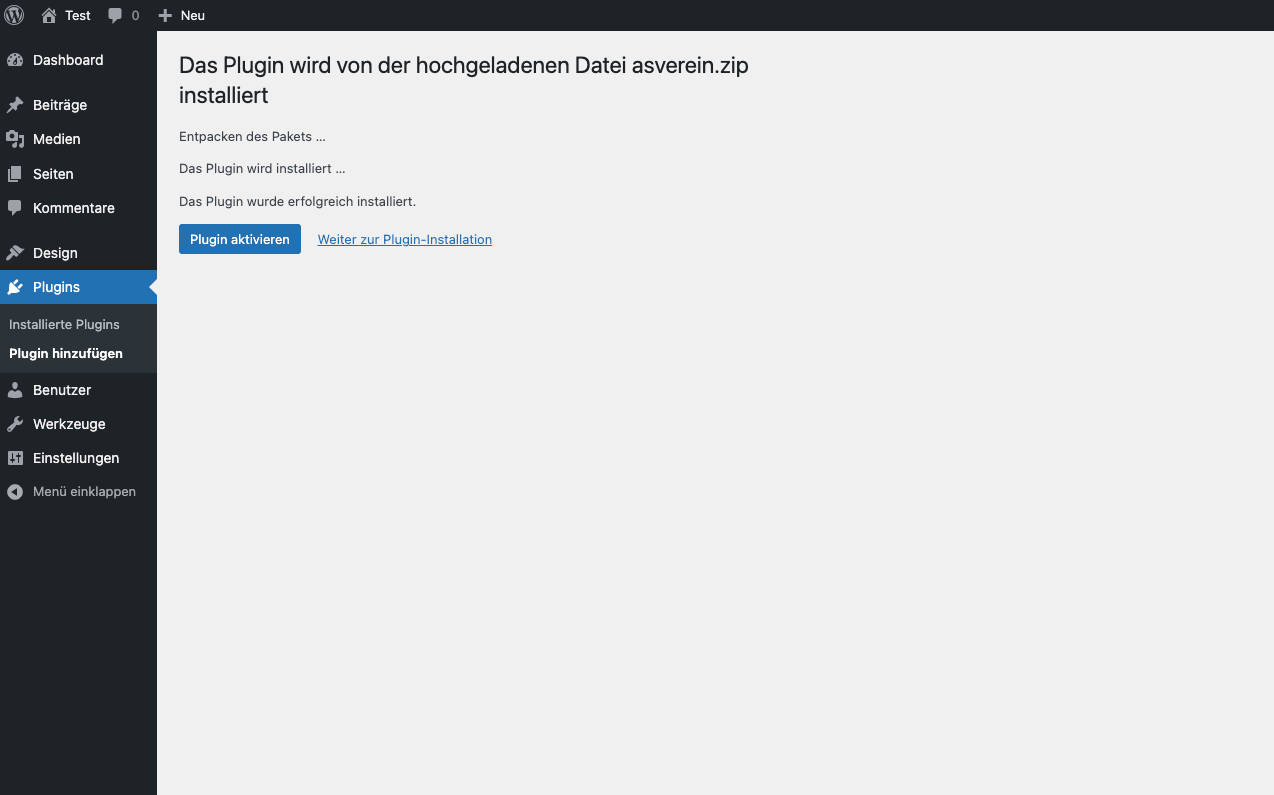The image size is (1274, 795).
Task: Click the plus icon beside Neu
Action: tap(166, 16)
